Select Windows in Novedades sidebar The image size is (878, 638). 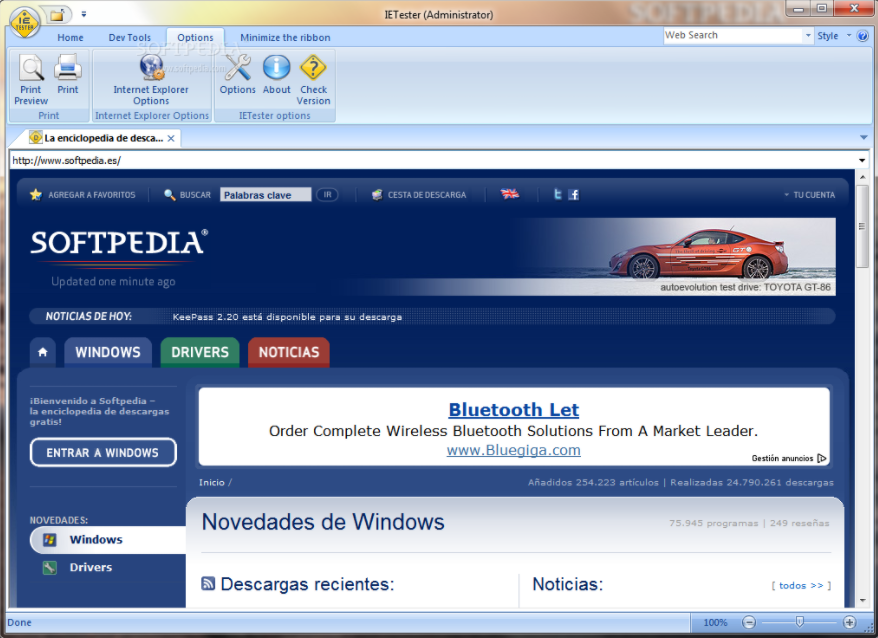tap(108, 539)
